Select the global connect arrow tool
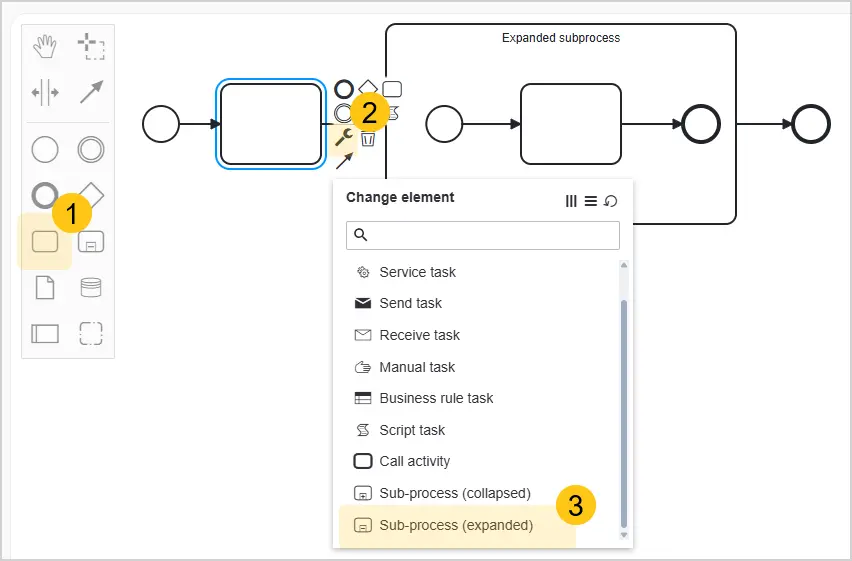852x561 pixels. 91,92
